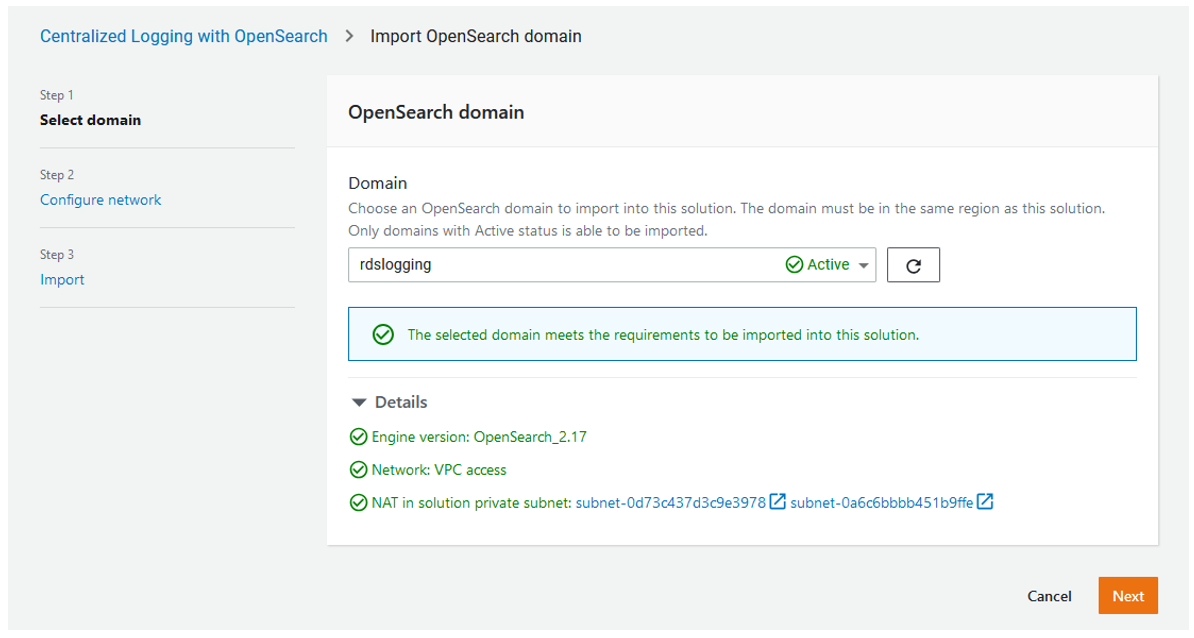
Task: Click the OpenSearch domain panel heading
Action: [436, 113]
